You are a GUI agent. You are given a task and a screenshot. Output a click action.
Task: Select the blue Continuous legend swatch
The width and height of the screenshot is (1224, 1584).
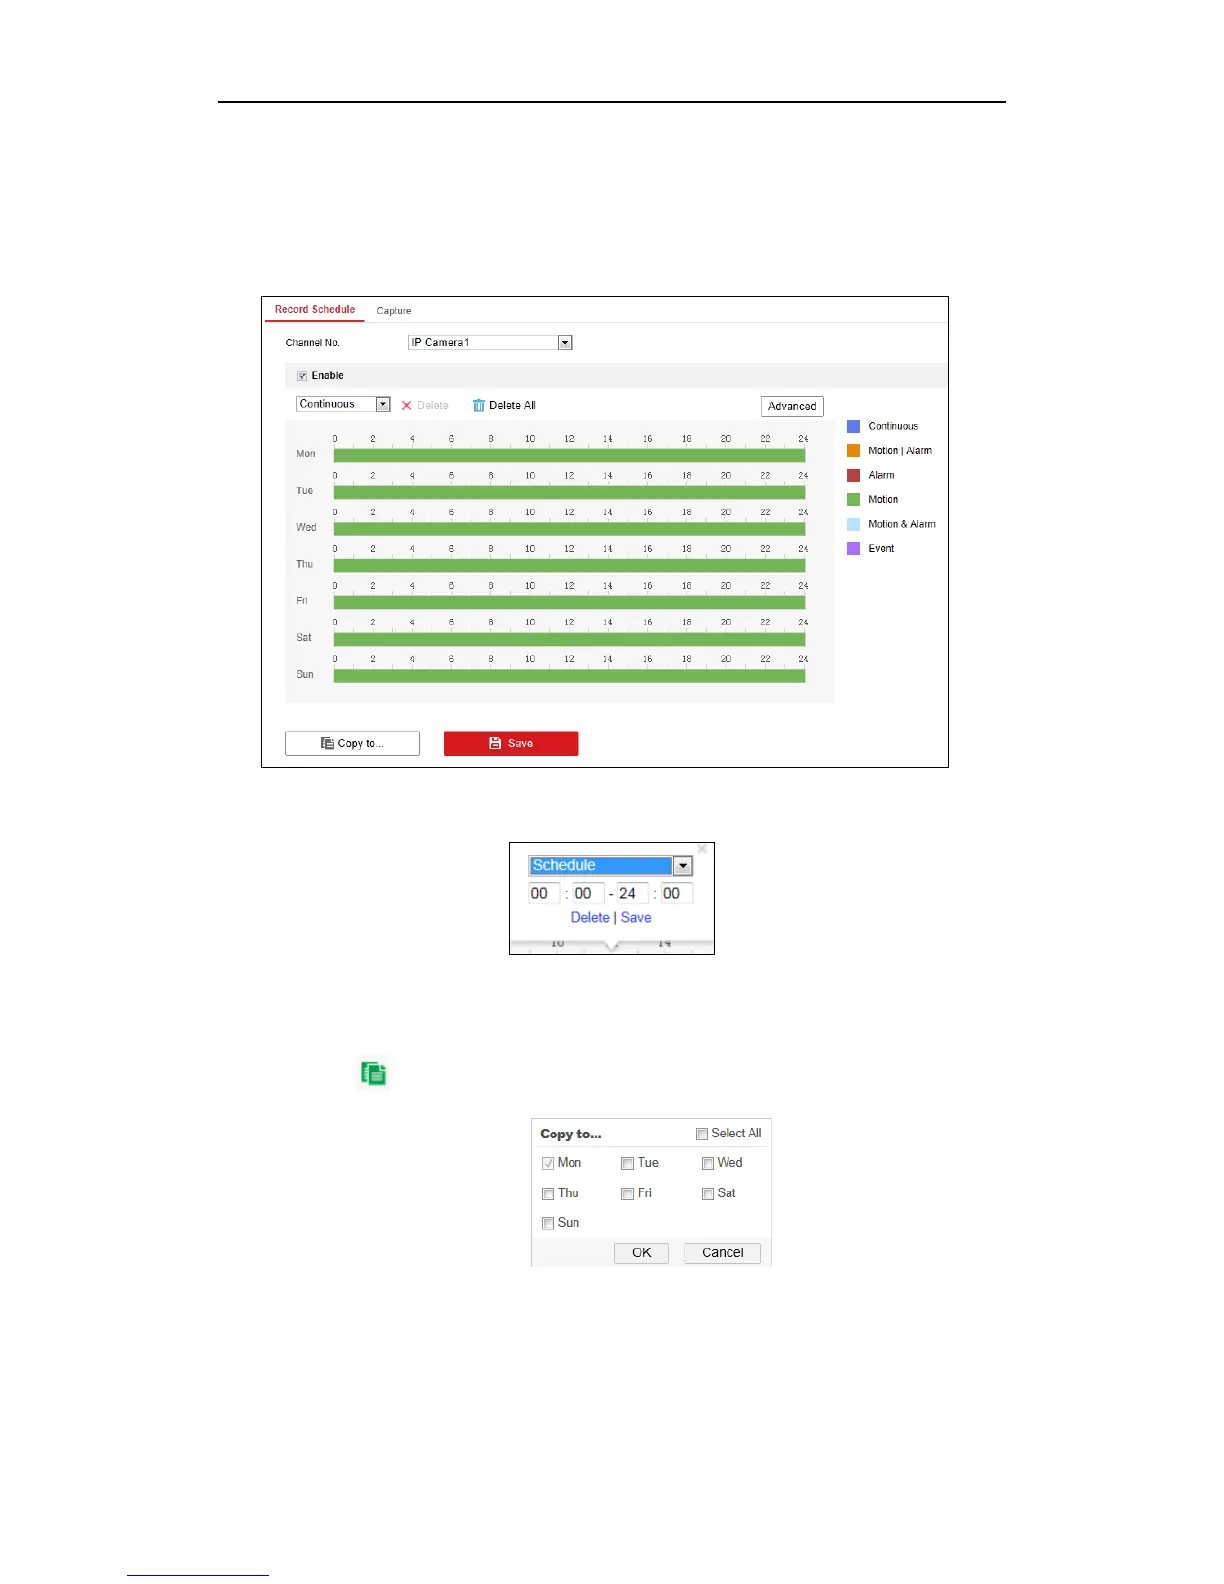coord(854,426)
